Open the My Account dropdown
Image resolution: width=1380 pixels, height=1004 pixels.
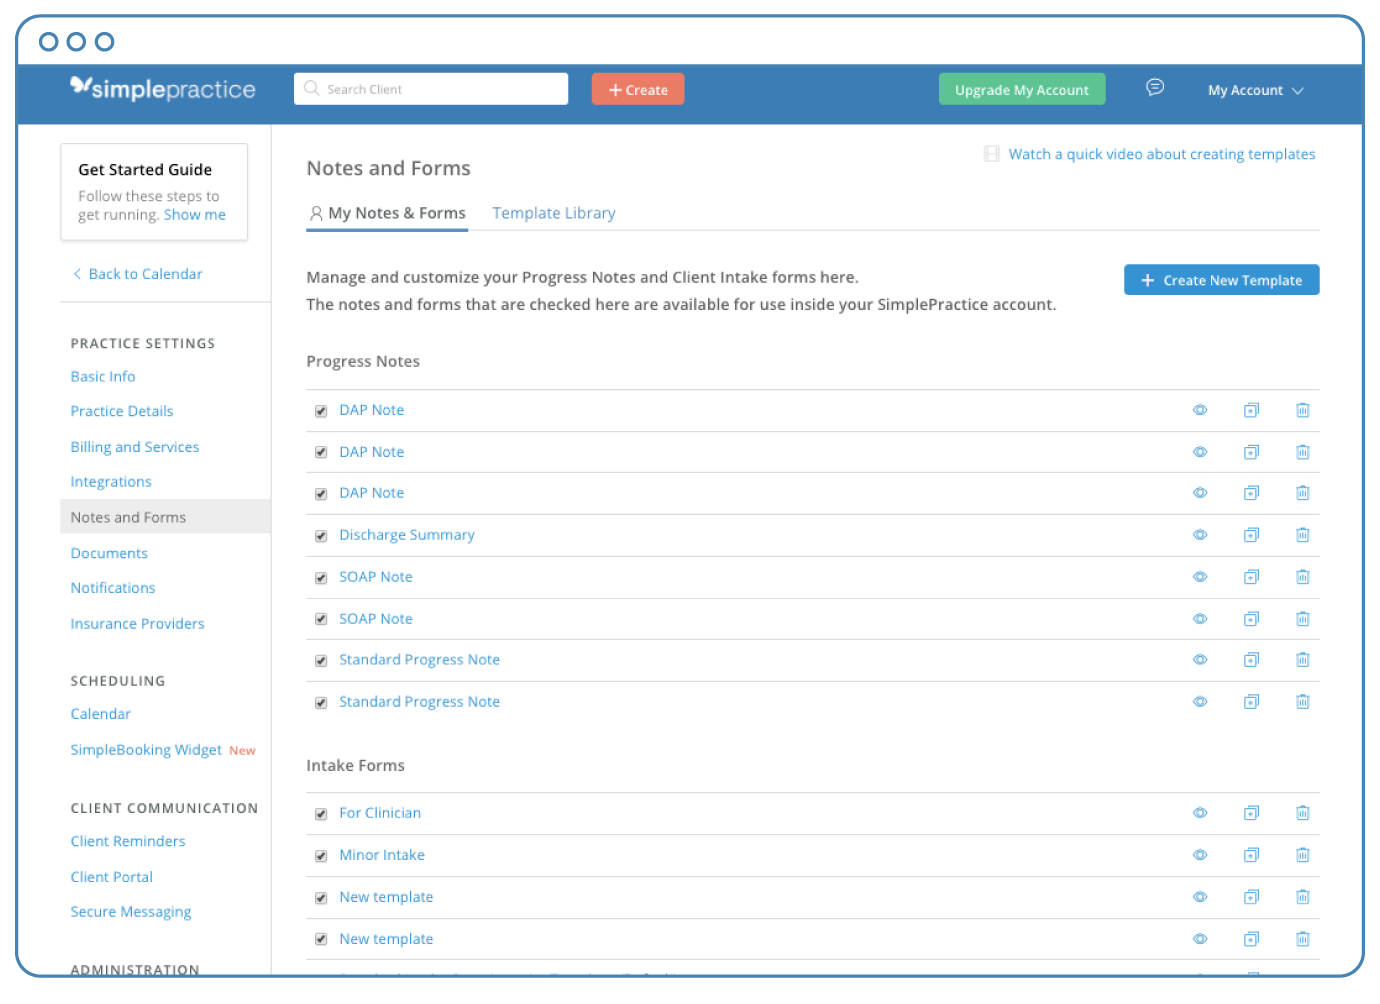click(1255, 90)
